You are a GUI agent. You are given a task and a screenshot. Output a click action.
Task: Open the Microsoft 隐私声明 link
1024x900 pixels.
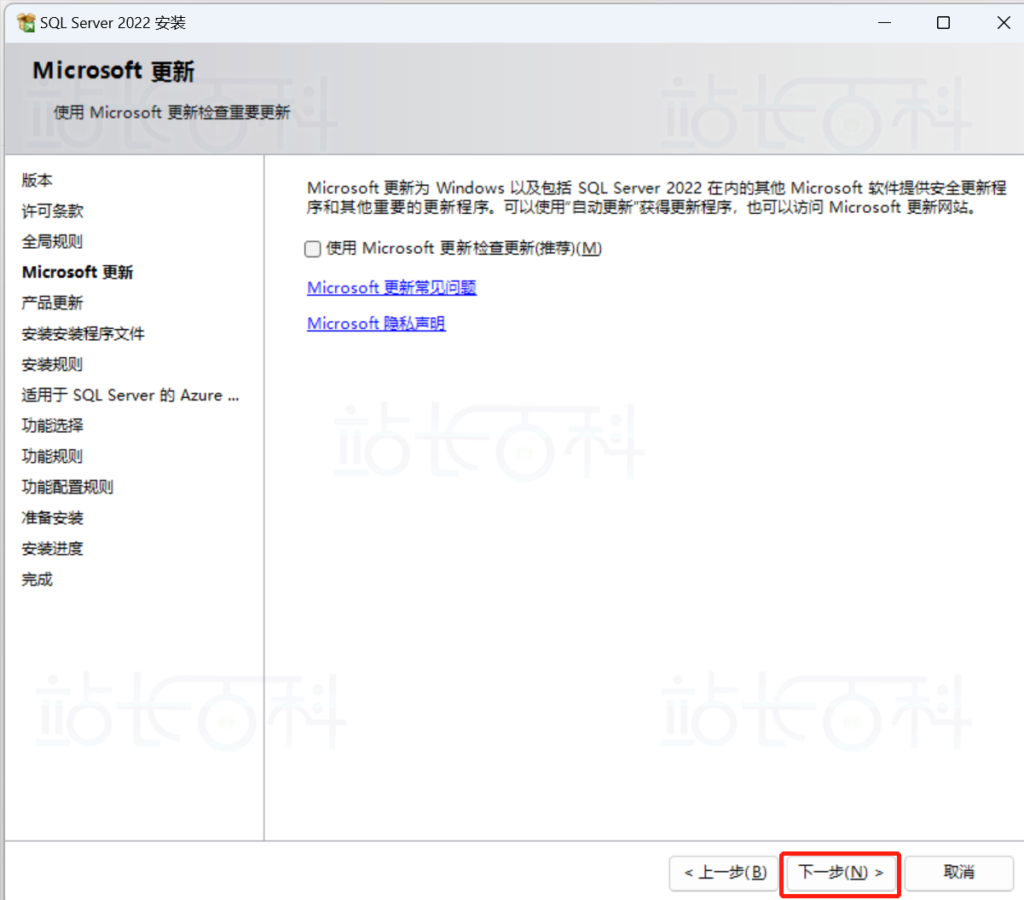[x=376, y=323]
